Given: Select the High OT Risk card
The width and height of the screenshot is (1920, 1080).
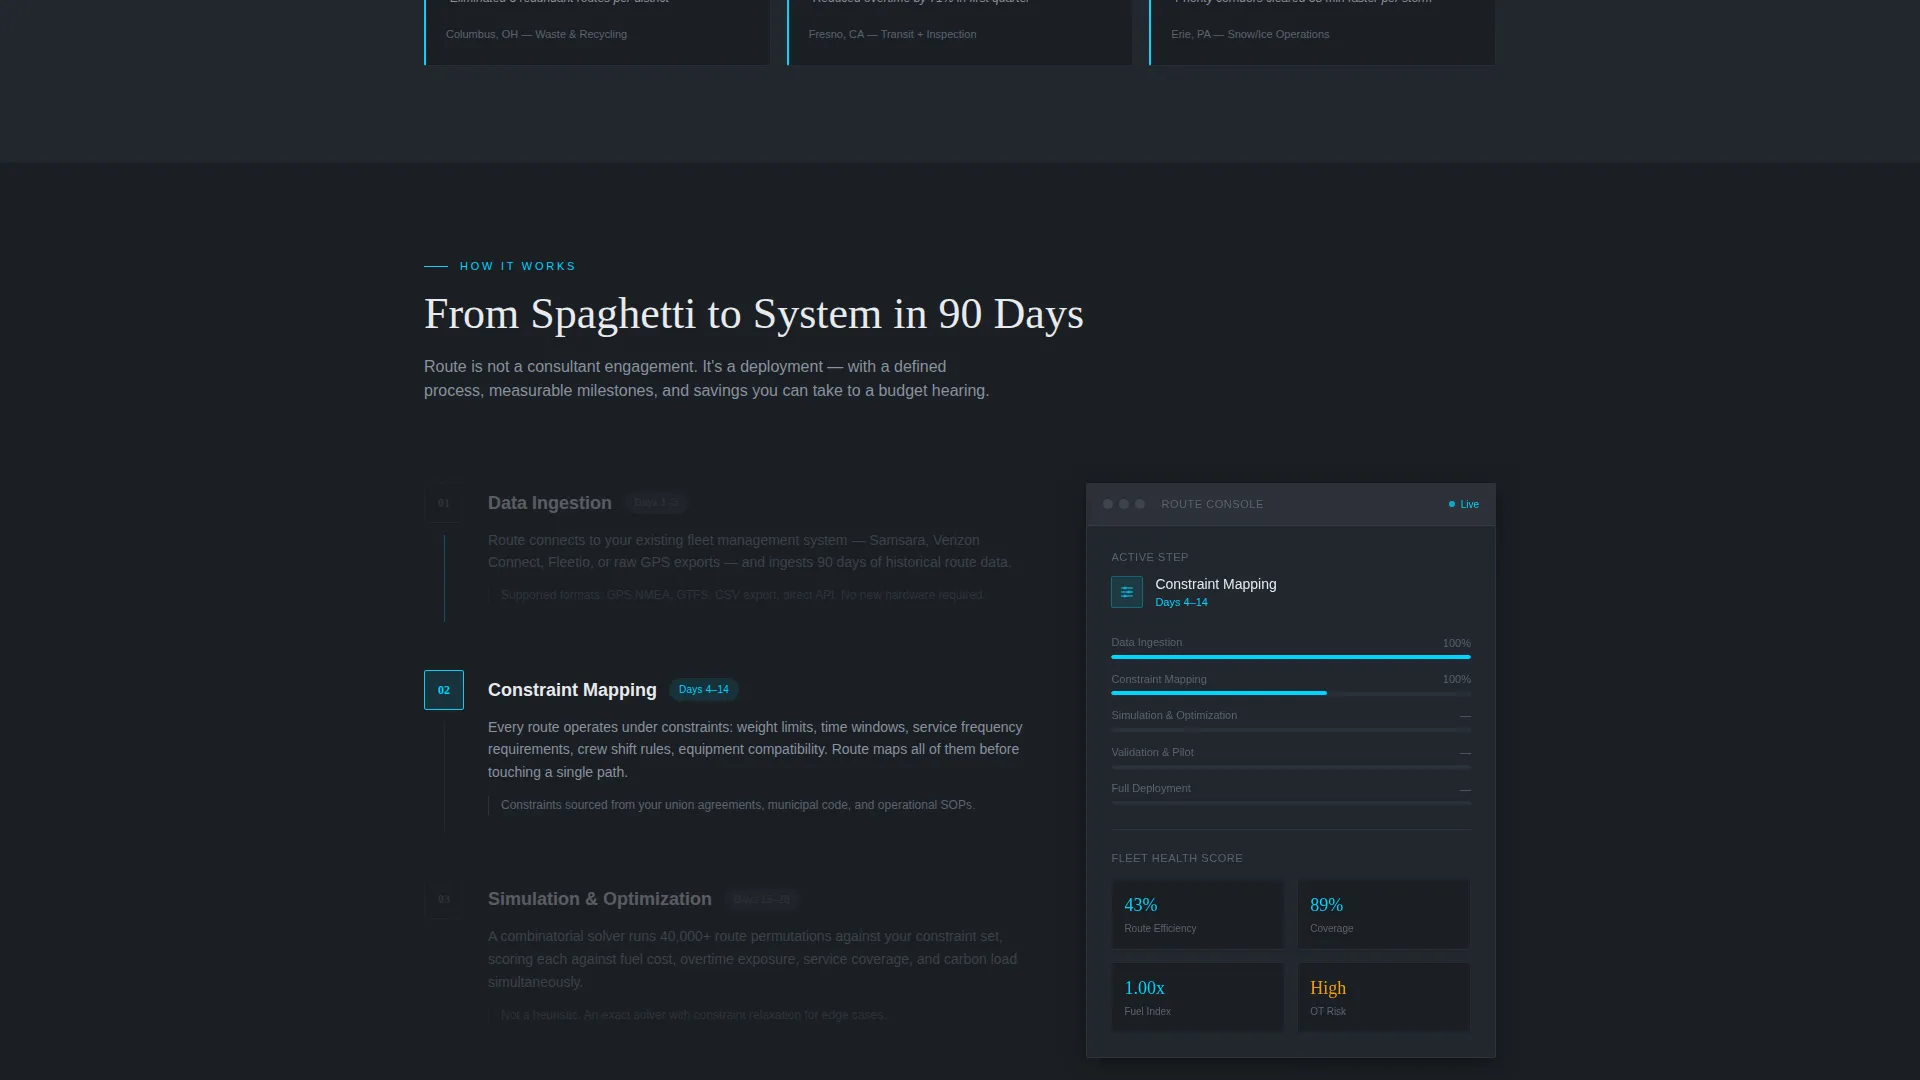Looking at the screenshot, I should point(1384,997).
